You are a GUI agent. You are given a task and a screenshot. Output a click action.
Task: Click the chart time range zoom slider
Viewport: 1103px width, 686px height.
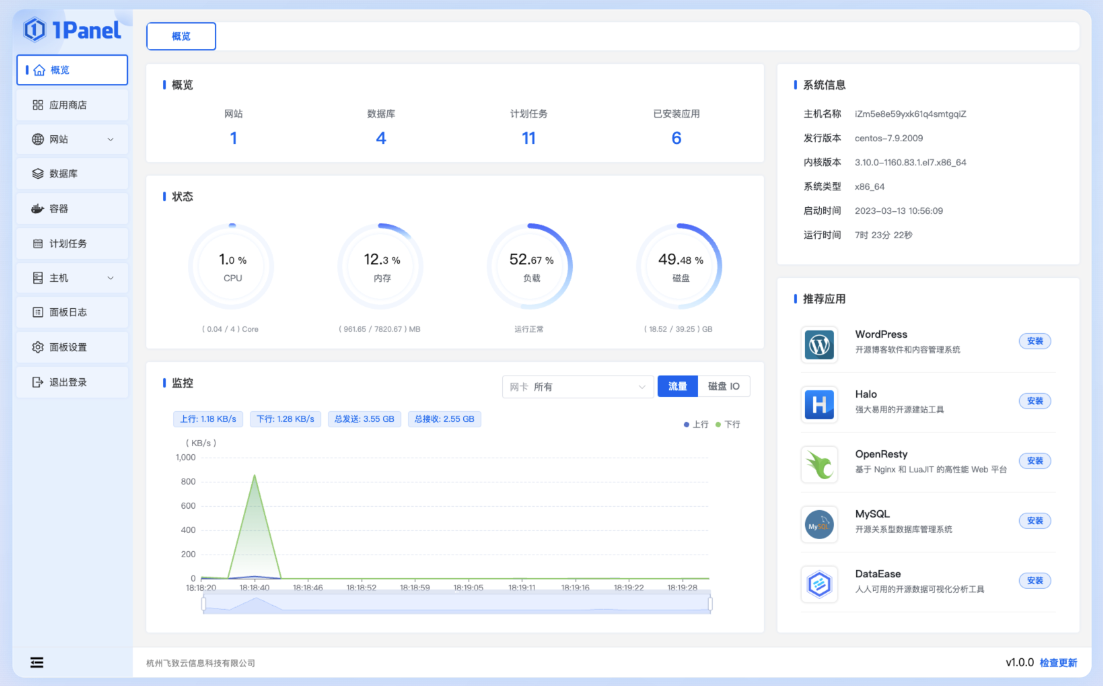(x=456, y=603)
